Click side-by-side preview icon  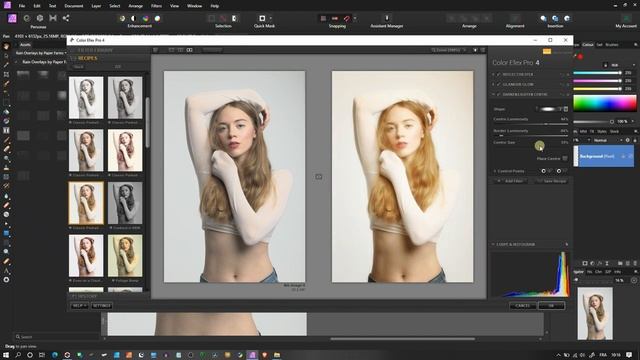point(190,50)
